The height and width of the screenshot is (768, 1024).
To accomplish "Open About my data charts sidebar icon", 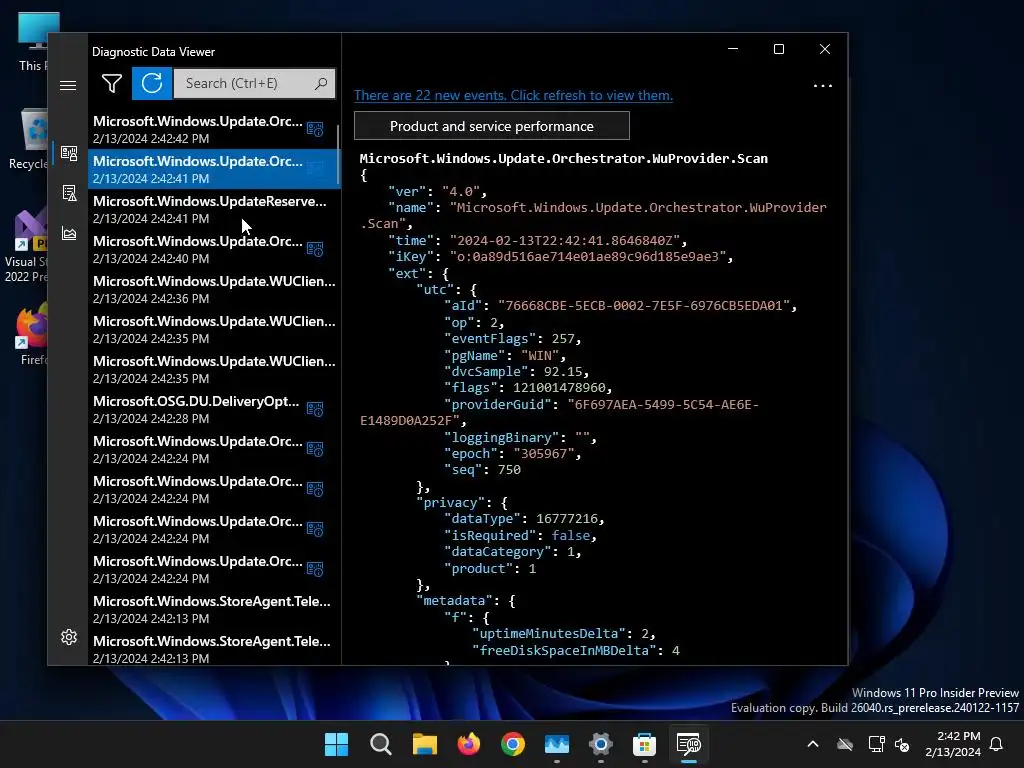I will pyautogui.click(x=69, y=233).
